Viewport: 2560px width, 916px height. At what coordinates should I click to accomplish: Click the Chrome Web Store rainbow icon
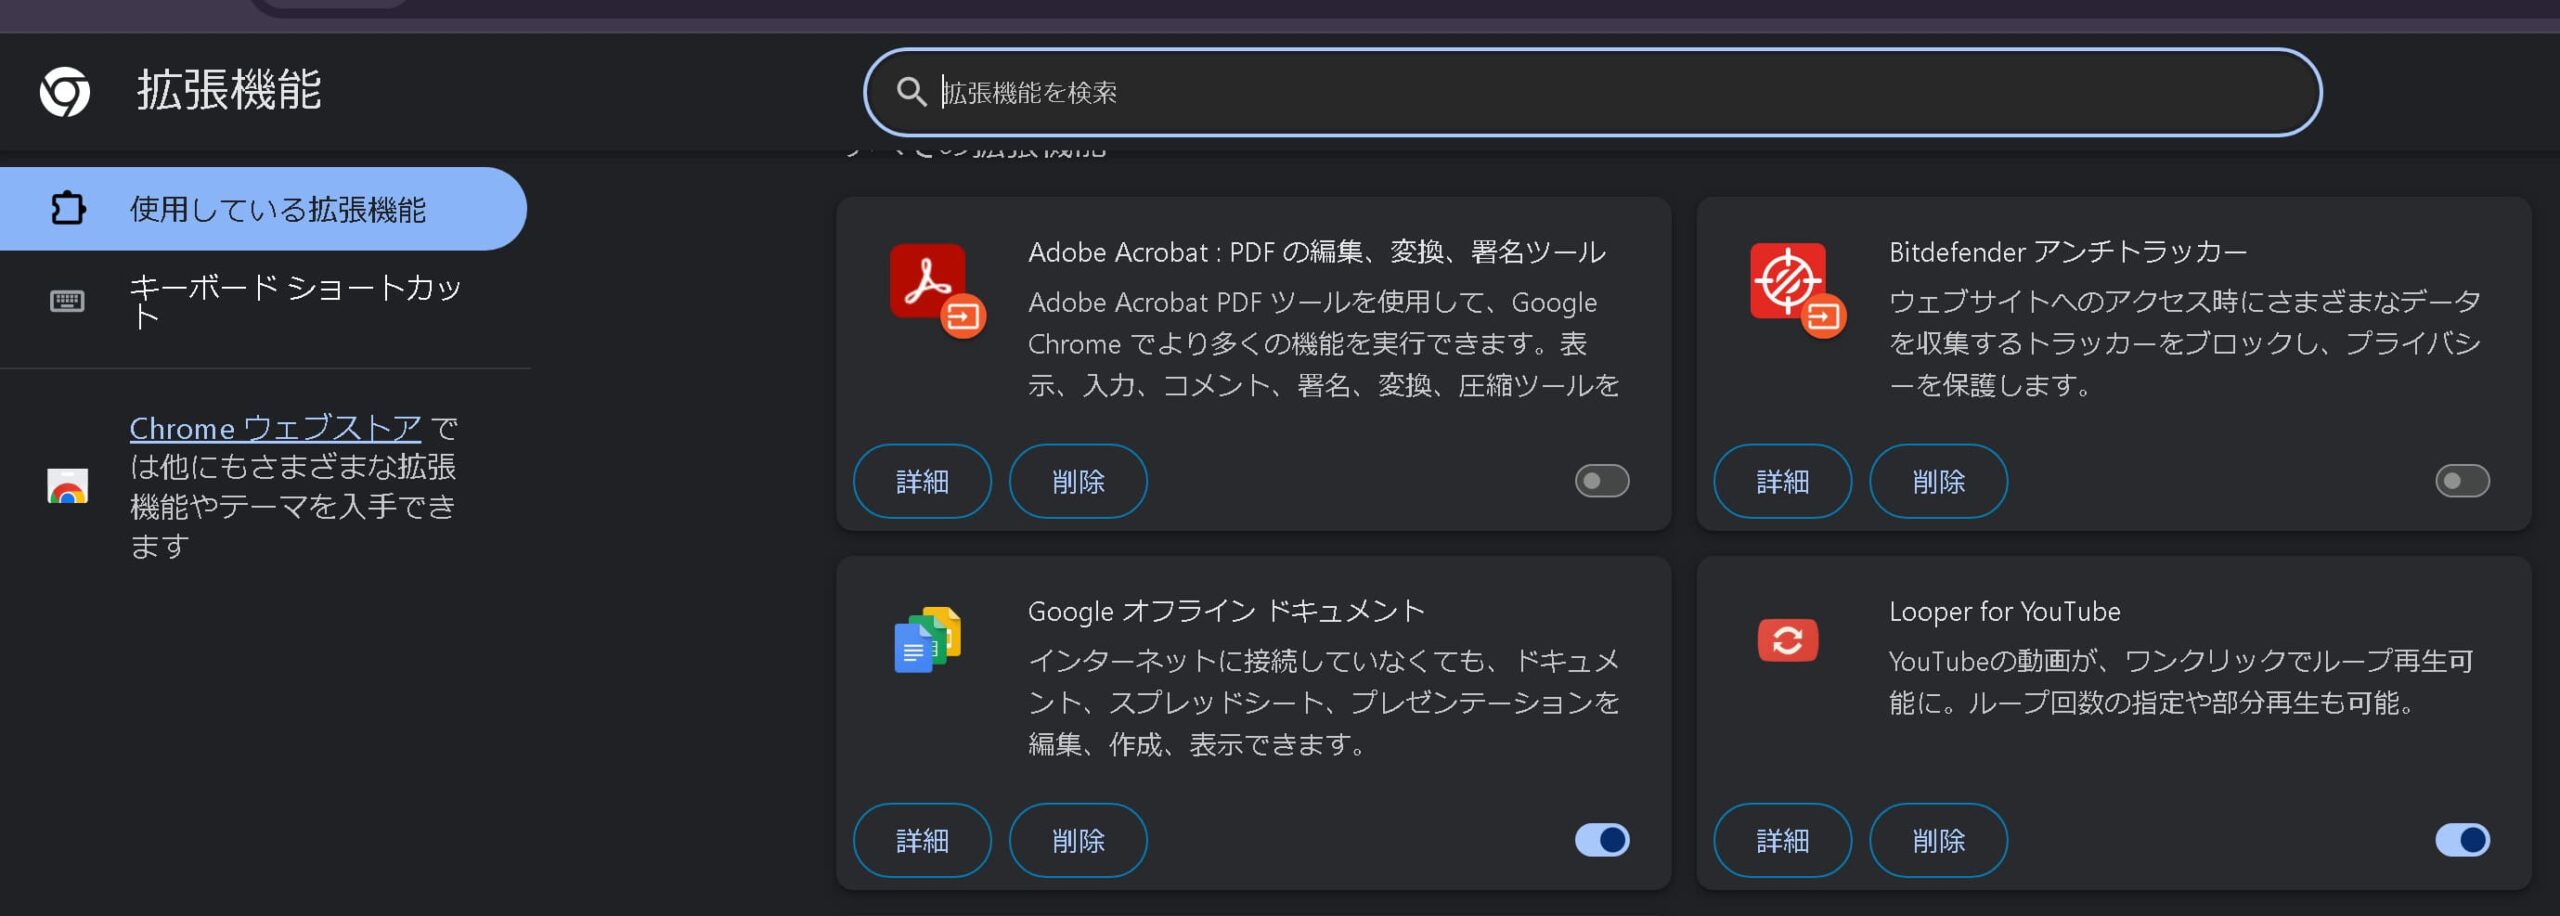coord(68,487)
